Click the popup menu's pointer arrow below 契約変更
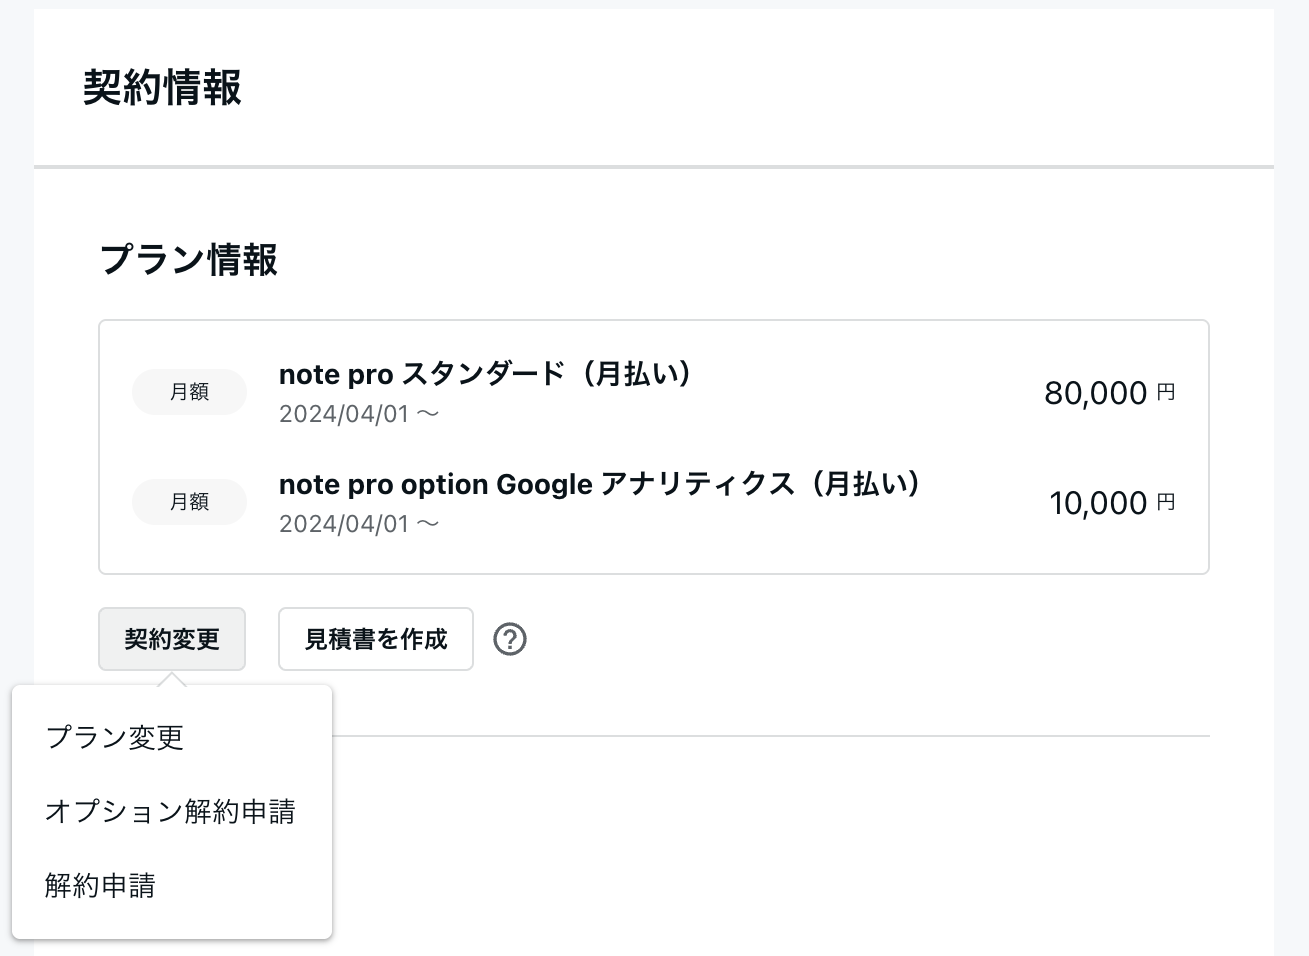The image size is (1309, 956). click(172, 679)
